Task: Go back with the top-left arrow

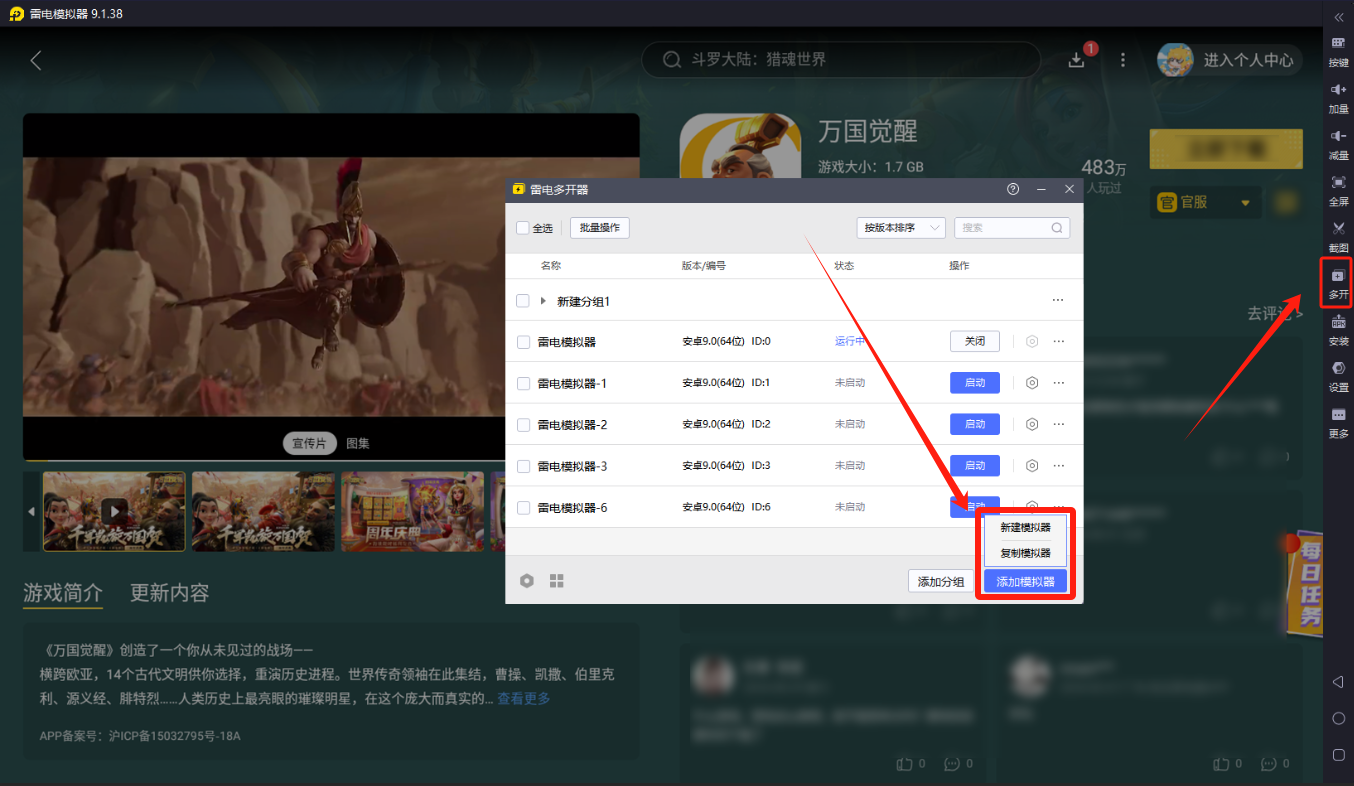Action: tap(36, 60)
